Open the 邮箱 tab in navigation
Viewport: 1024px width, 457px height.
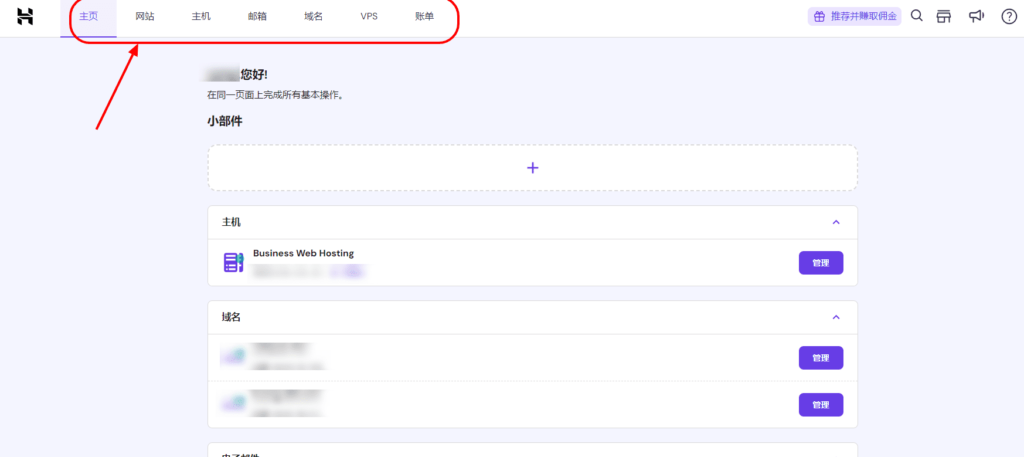pos(257,17)
